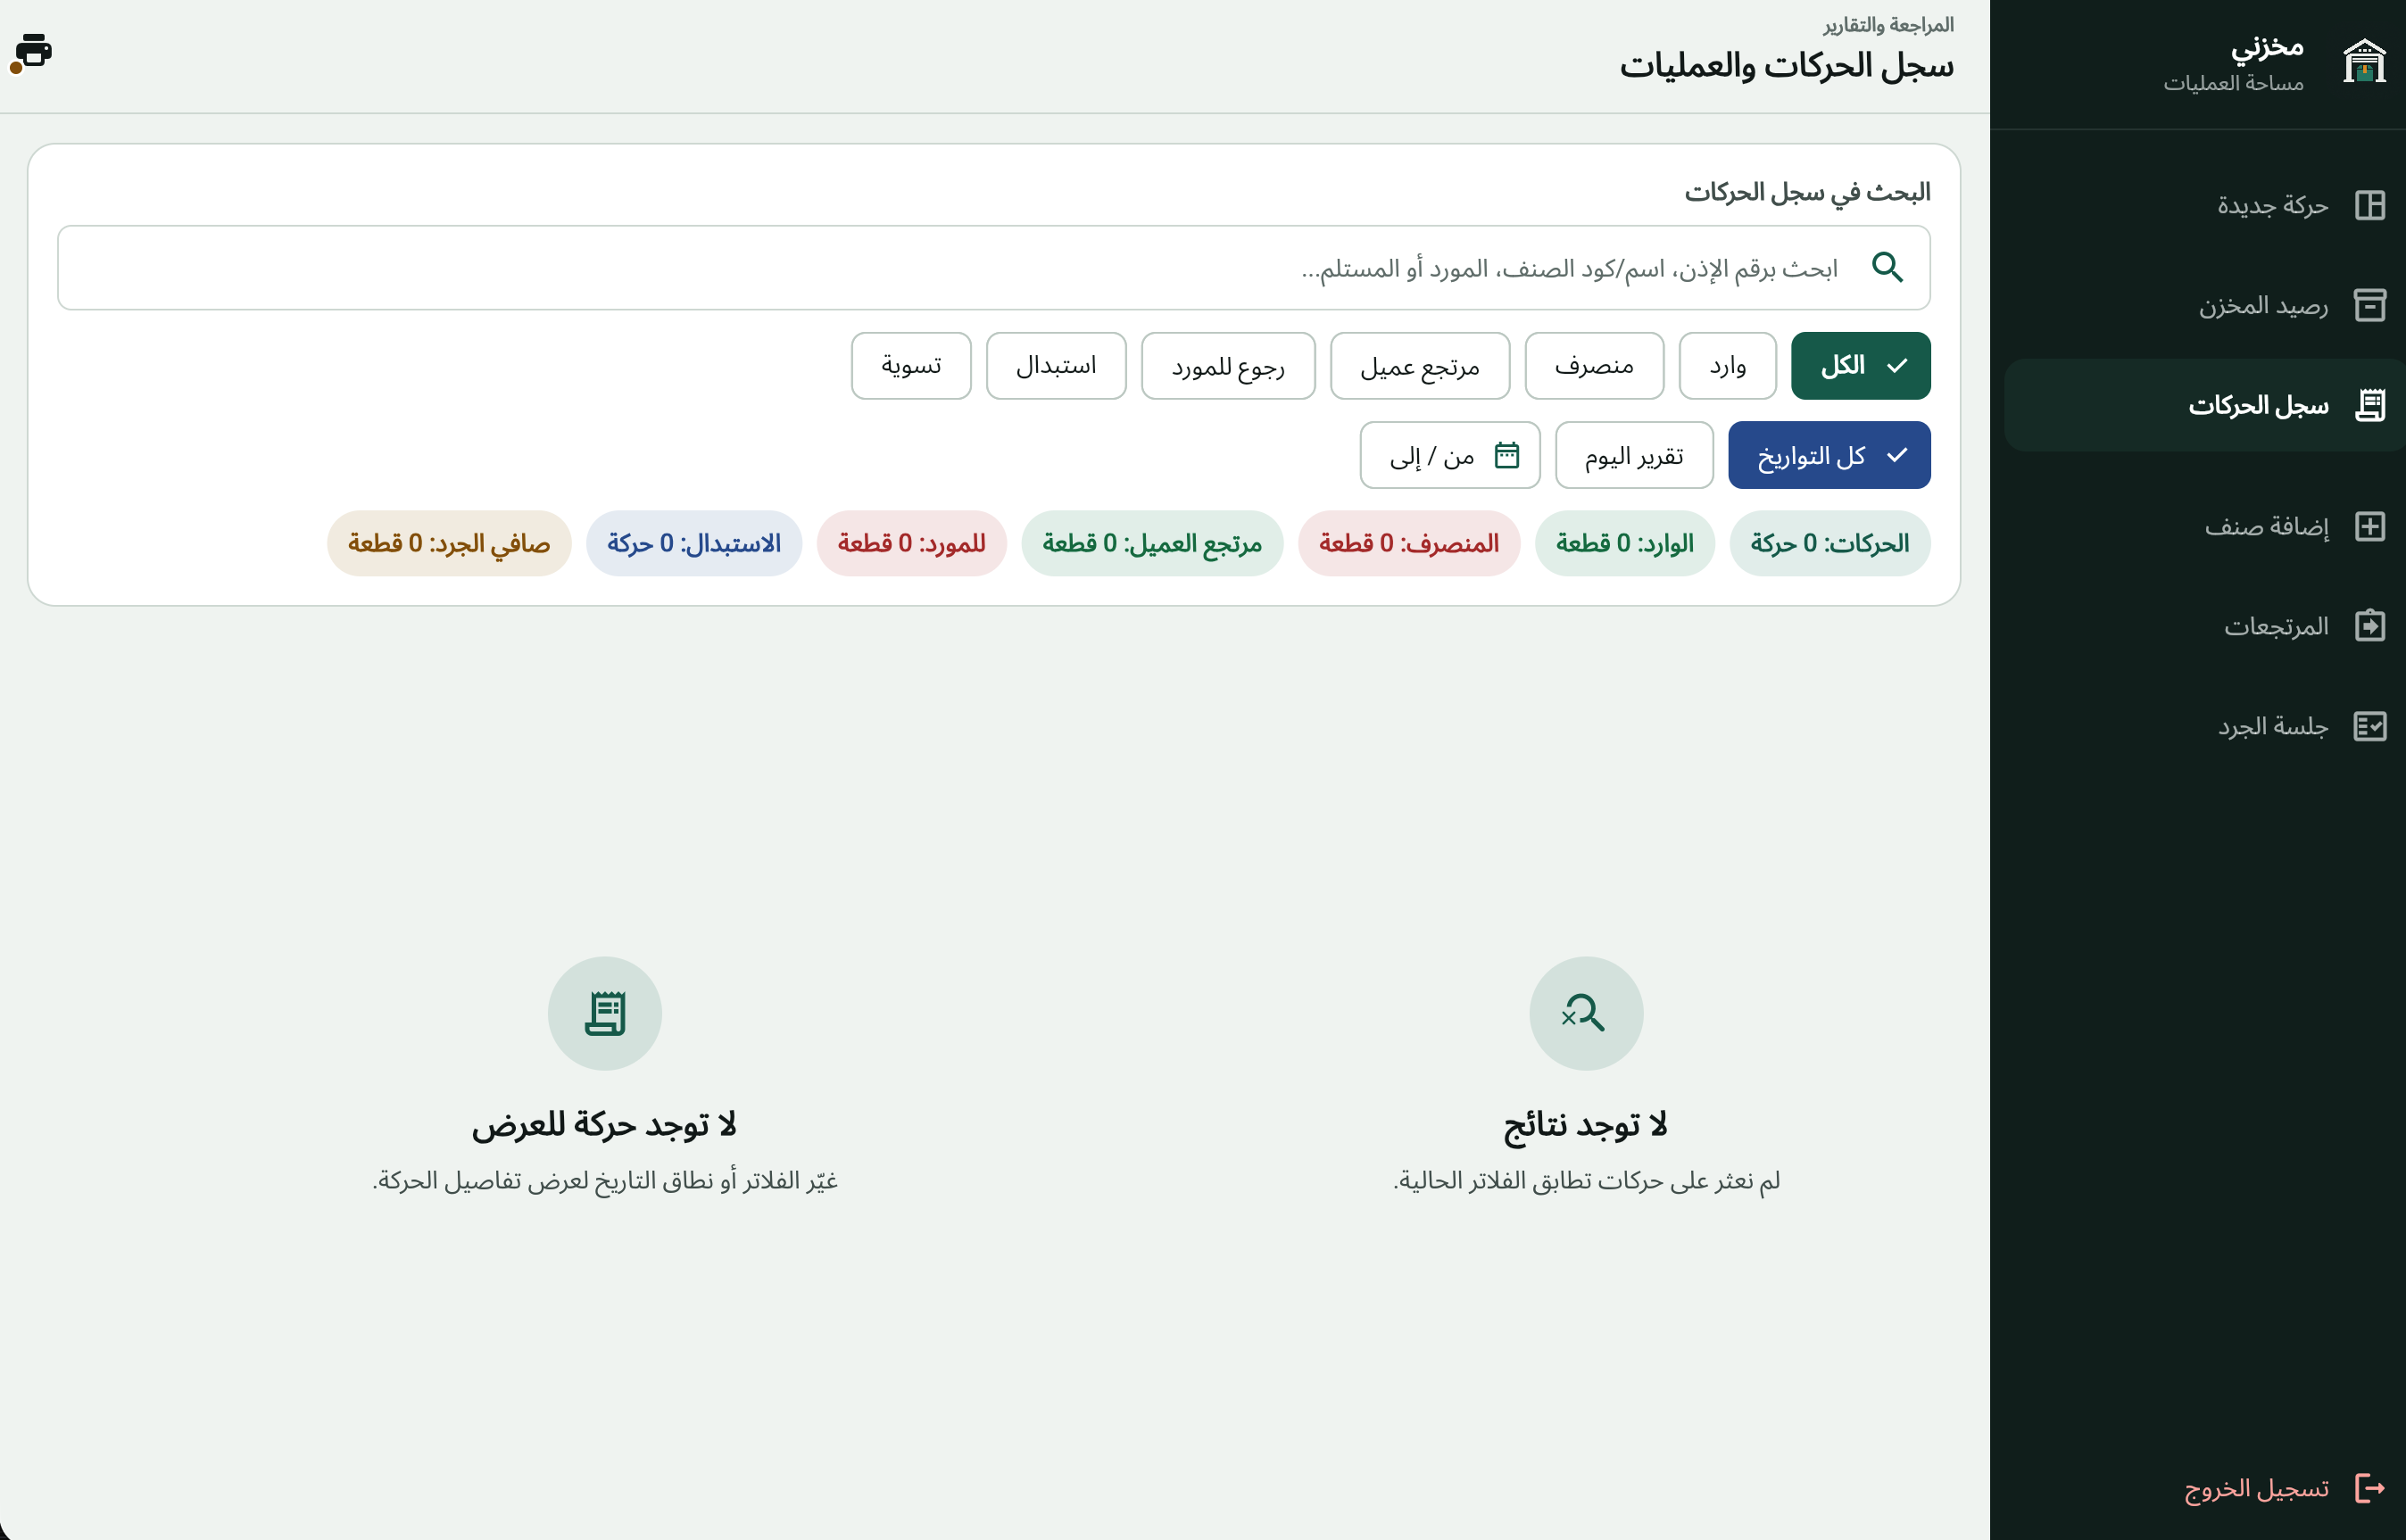
Task: Click the logout arrow icon
Action: pos(2369,1488)
